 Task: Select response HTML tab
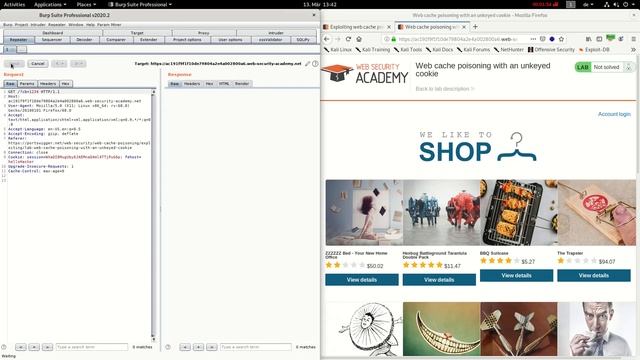pos(224,84)
